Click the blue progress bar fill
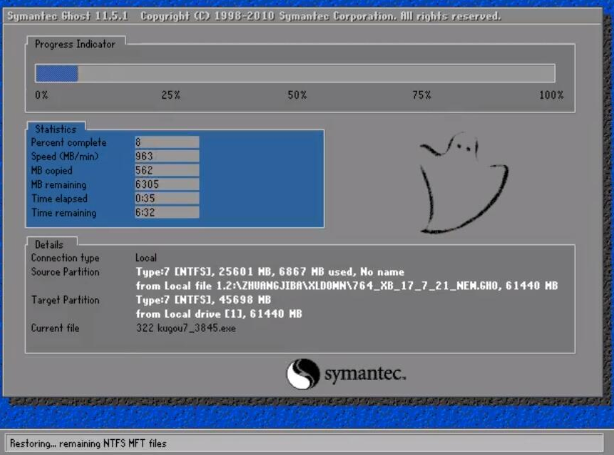Screen dimensions: 614x455 click(x=57, y=73)
